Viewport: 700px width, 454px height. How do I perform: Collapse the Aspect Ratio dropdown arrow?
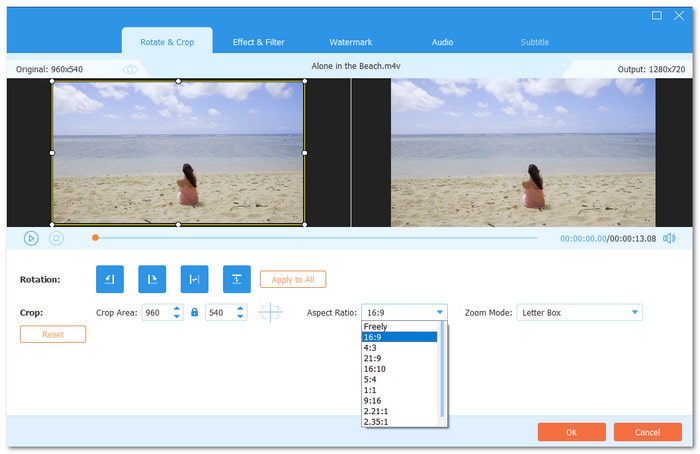pyautogui.click(x=440, y=312)
